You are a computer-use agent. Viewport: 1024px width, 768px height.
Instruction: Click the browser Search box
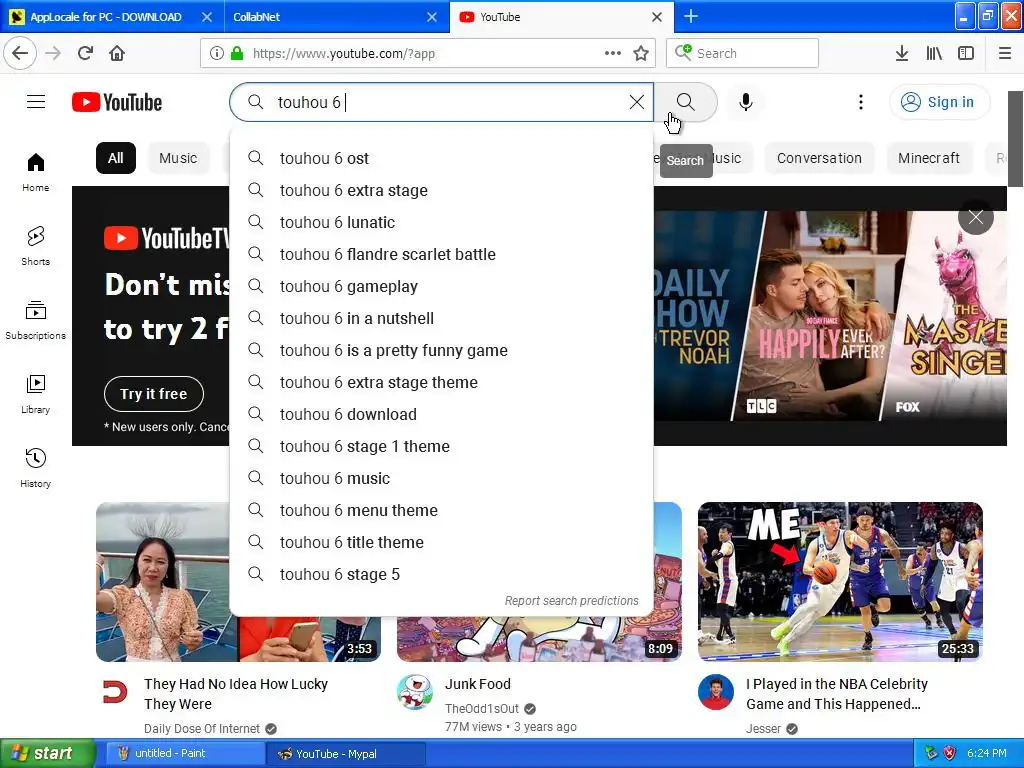tap(743, 53)
